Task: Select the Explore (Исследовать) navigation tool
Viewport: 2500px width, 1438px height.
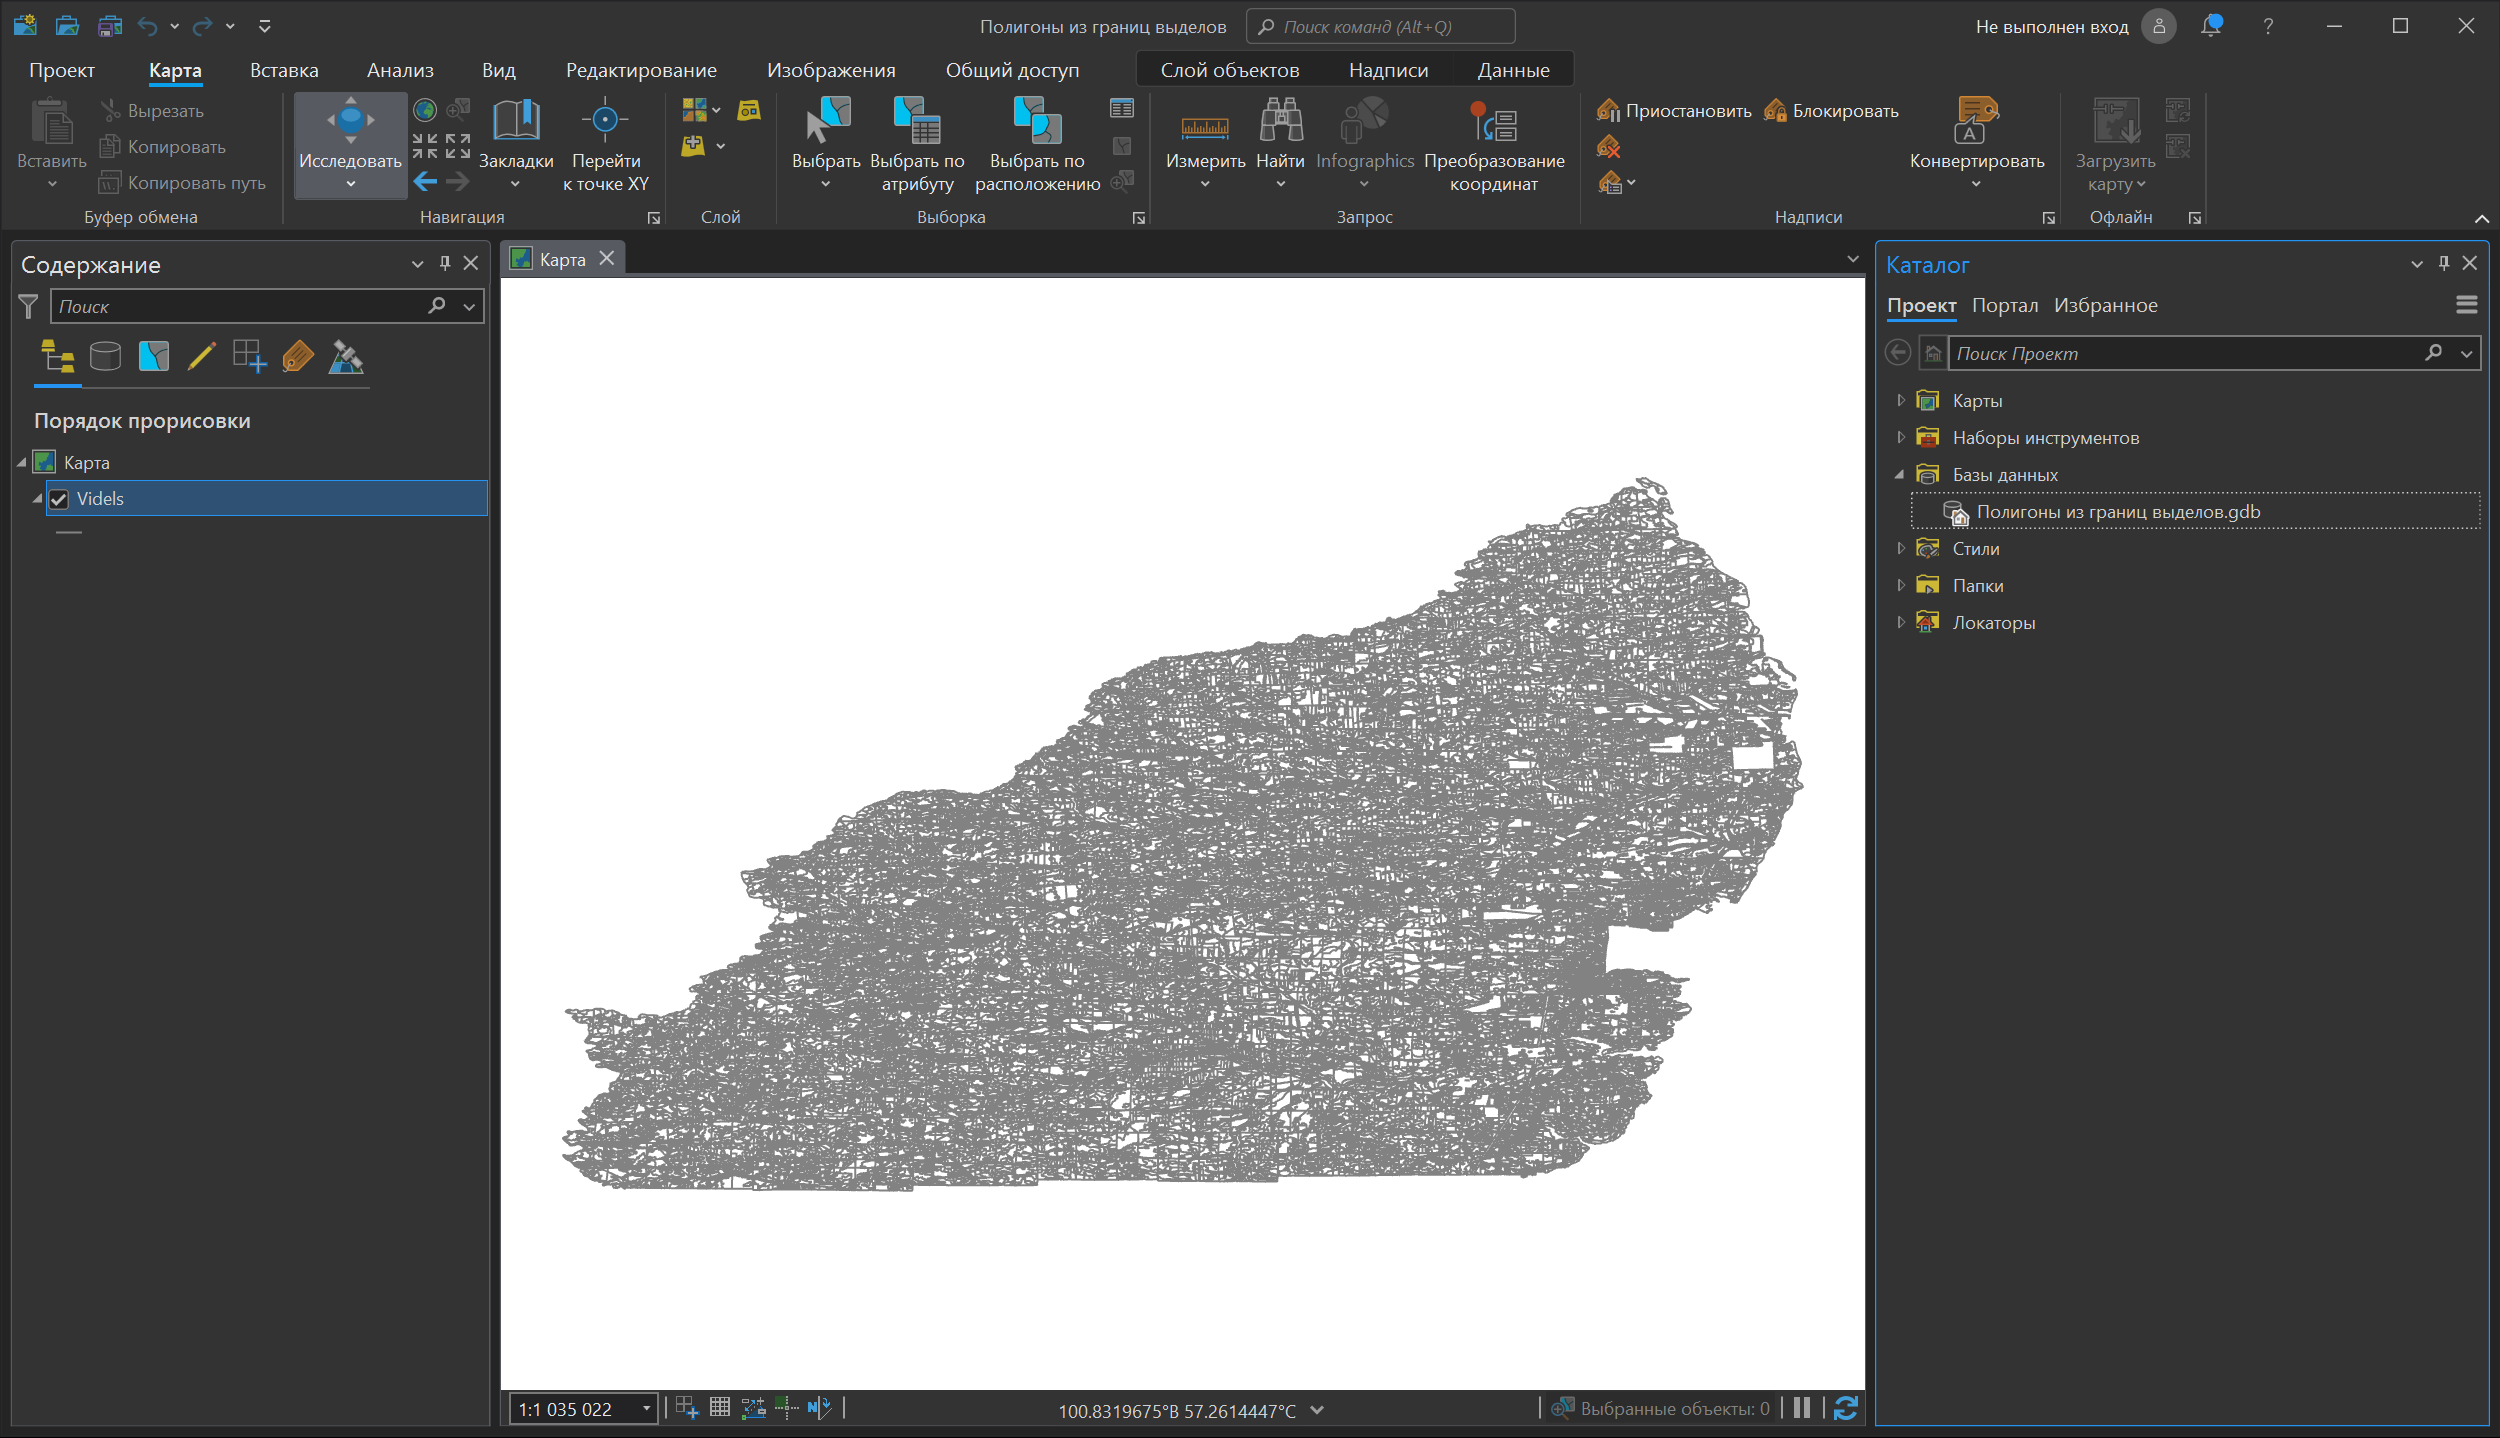Action: tap(350, 122)
